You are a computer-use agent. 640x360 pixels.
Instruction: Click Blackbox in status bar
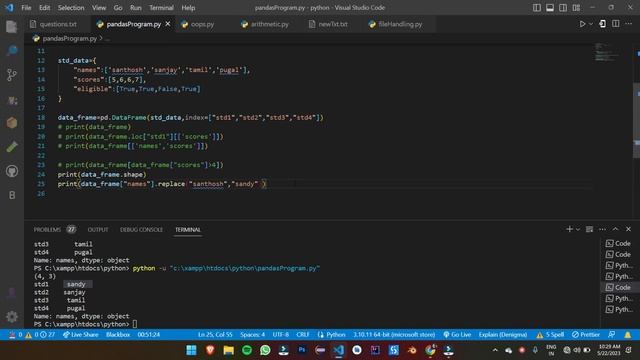(118, 335)
